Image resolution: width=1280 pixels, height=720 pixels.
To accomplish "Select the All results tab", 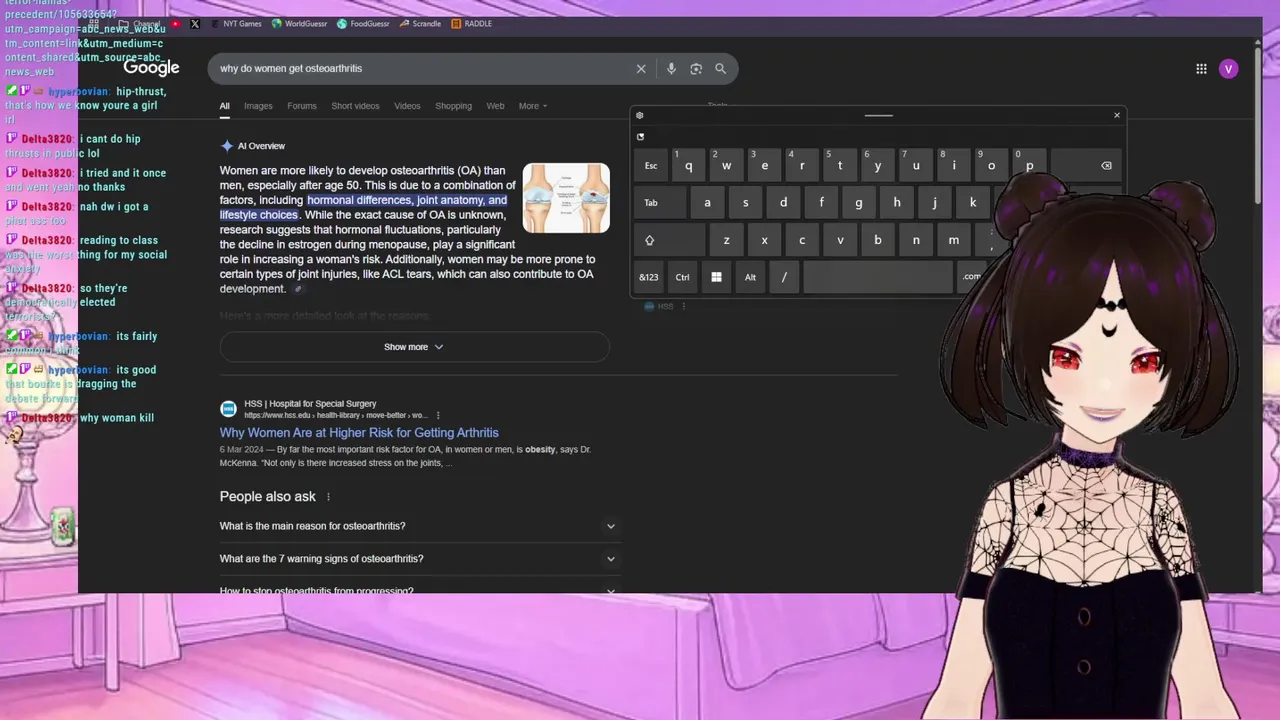I will [224, 106].
